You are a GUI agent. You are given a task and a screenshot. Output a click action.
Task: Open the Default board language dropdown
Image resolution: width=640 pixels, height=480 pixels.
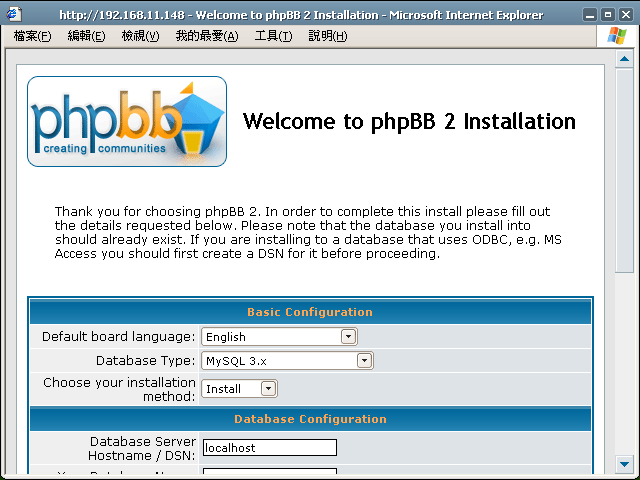click(x=279, y=337)
